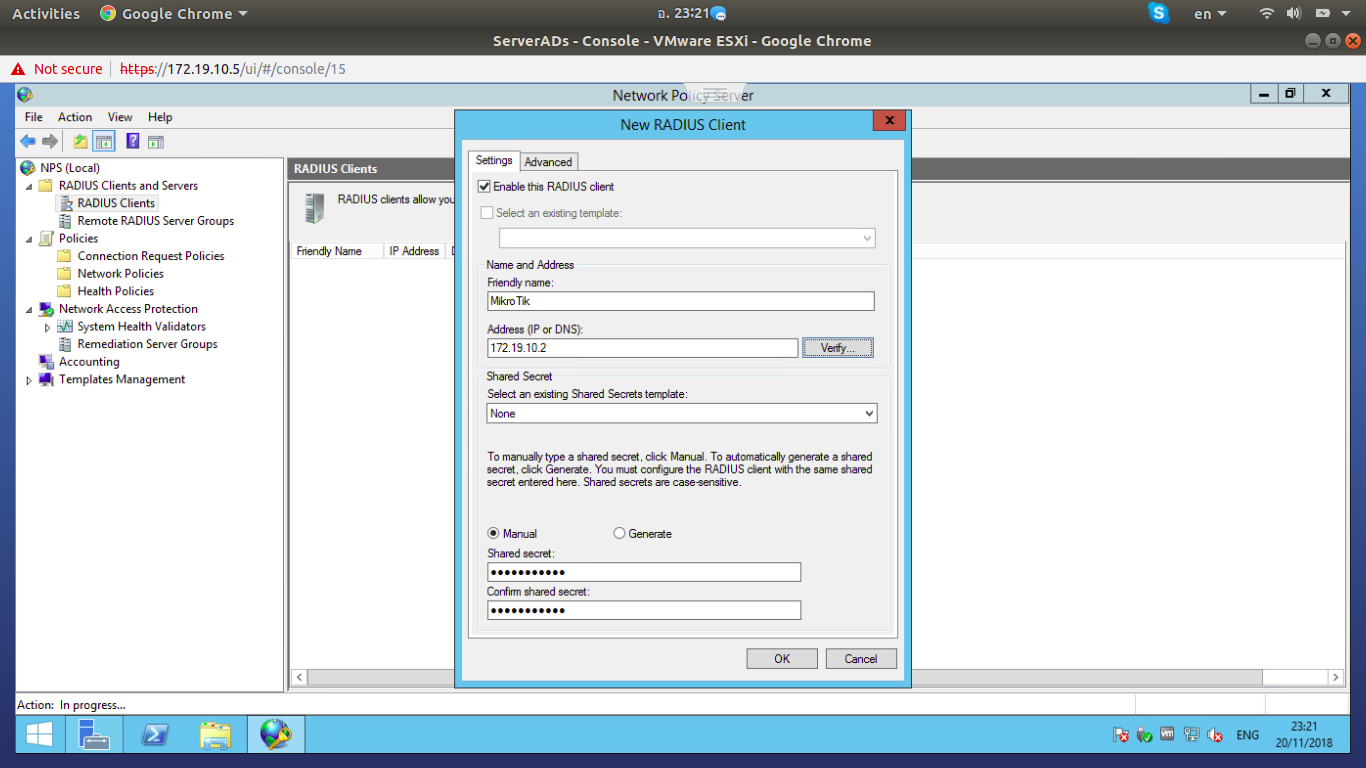Click the network tray icon on Windows taskbar
Viewport: 1366px width, 768px height.
pyautogui.click(x=1191, y=735)
